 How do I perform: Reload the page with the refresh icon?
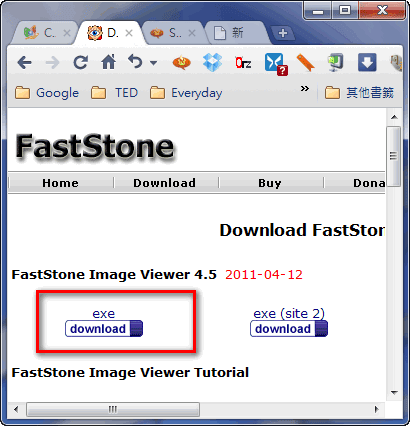coord(81,62)
